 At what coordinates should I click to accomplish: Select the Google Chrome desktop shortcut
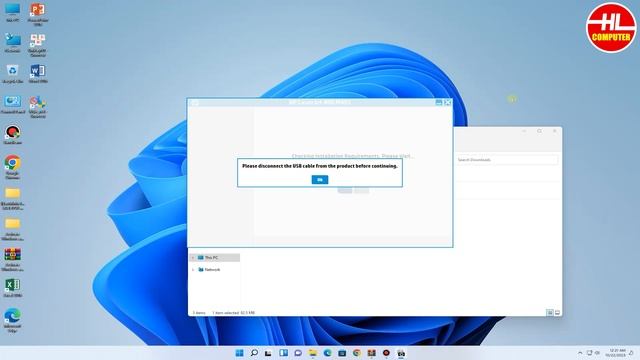[x=13, y=167]
